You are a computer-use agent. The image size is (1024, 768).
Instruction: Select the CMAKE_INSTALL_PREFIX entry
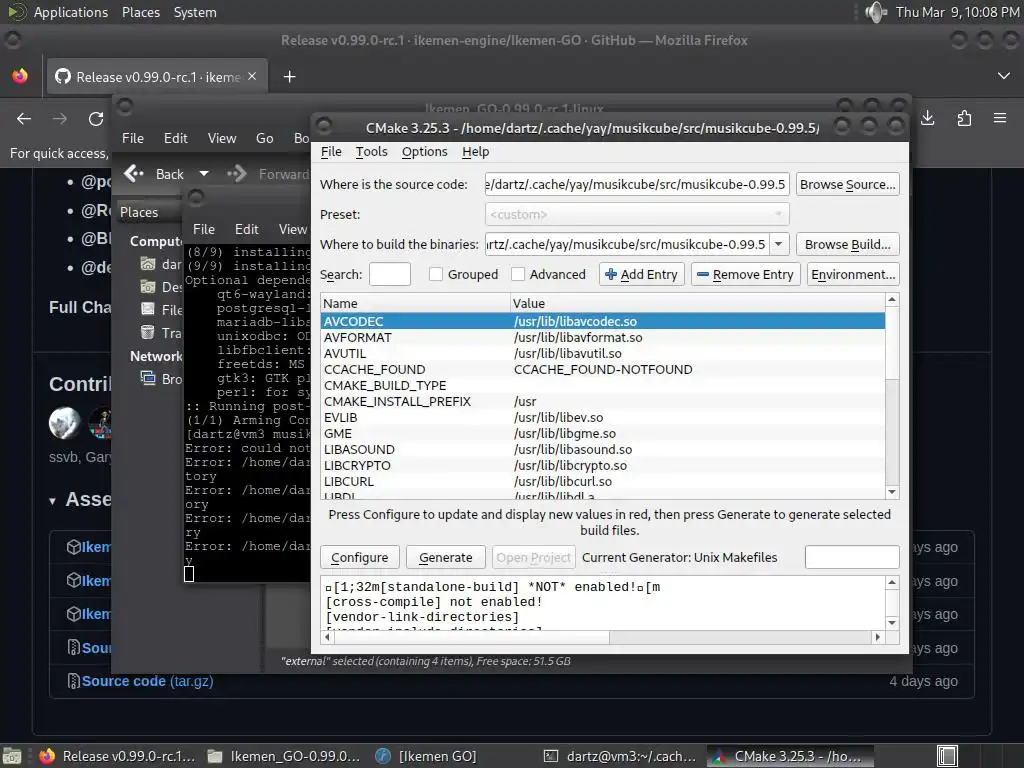click(x=602, y=402)
